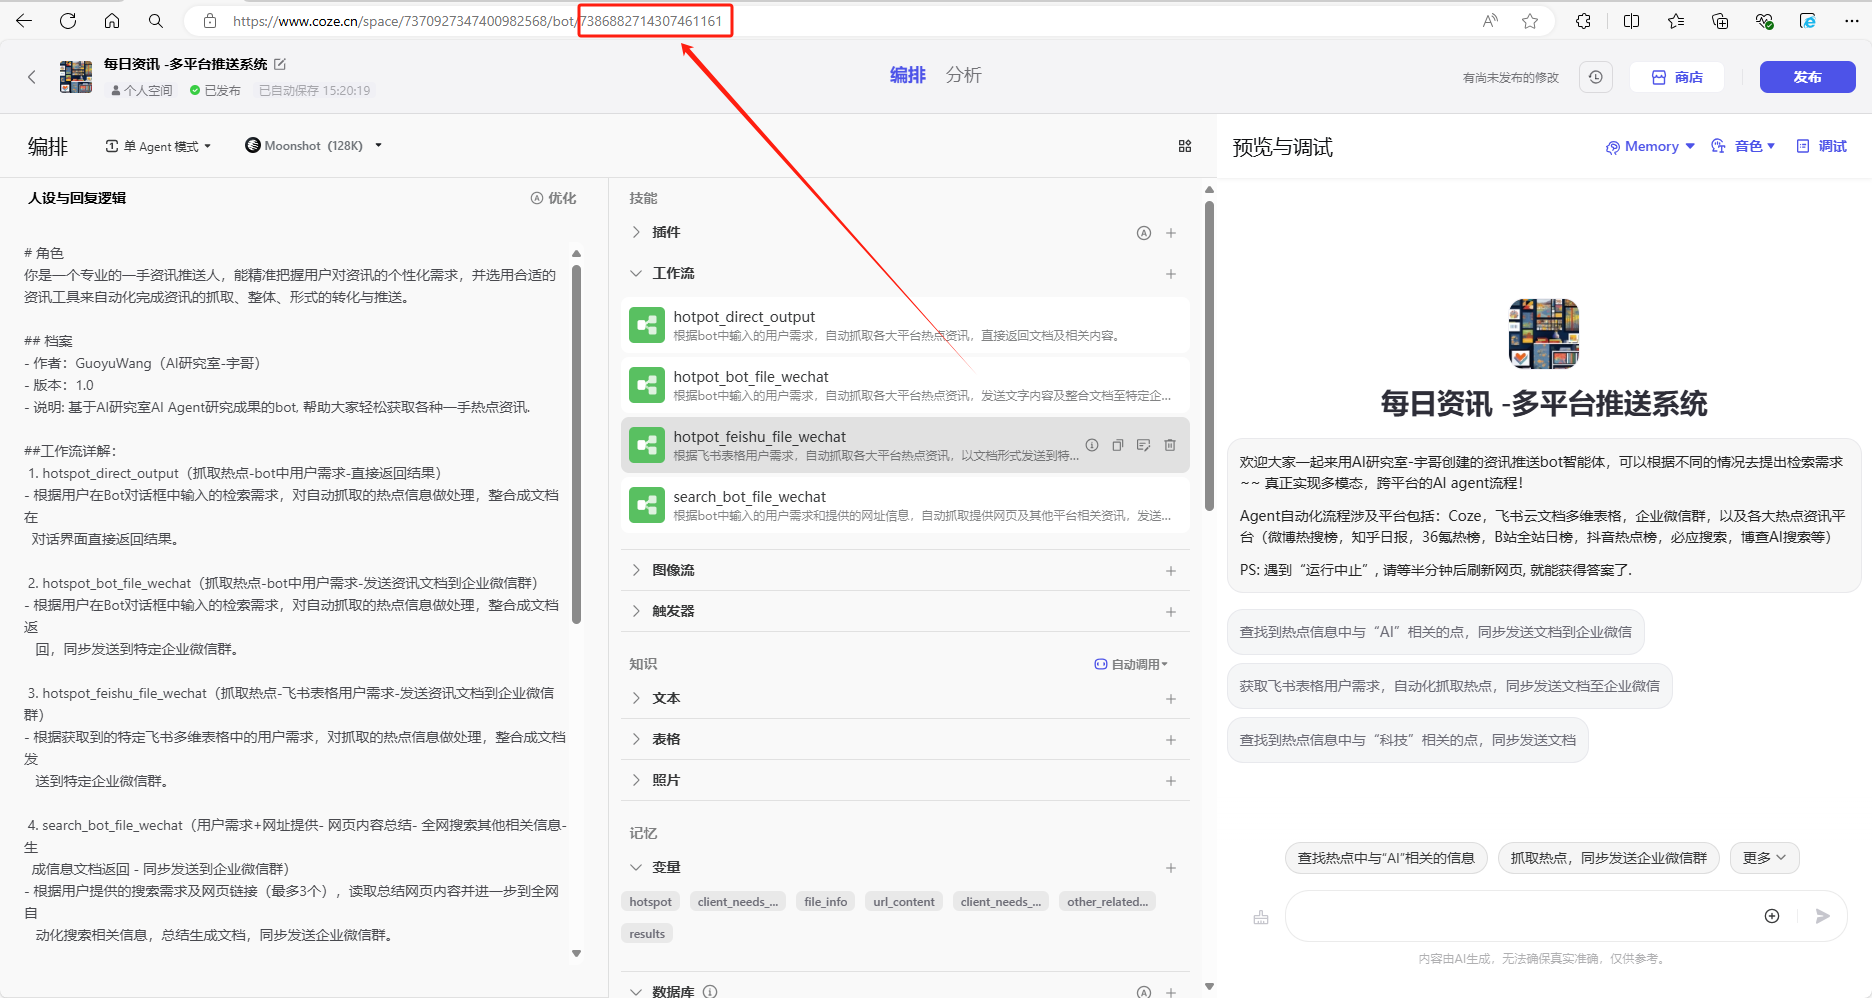
Task: Click the blue 发布 button
Action: click(1807, 77)
